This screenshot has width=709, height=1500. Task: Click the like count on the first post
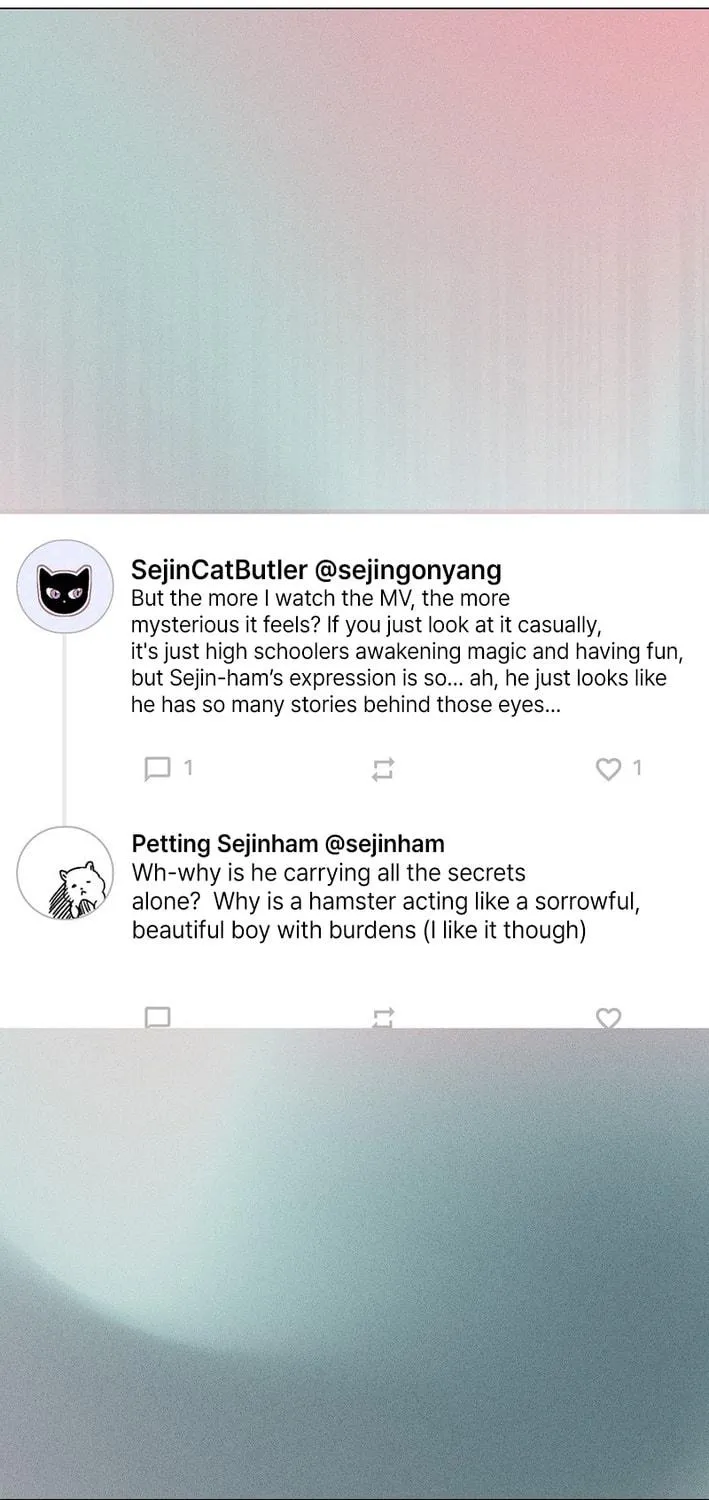[638, 768]
